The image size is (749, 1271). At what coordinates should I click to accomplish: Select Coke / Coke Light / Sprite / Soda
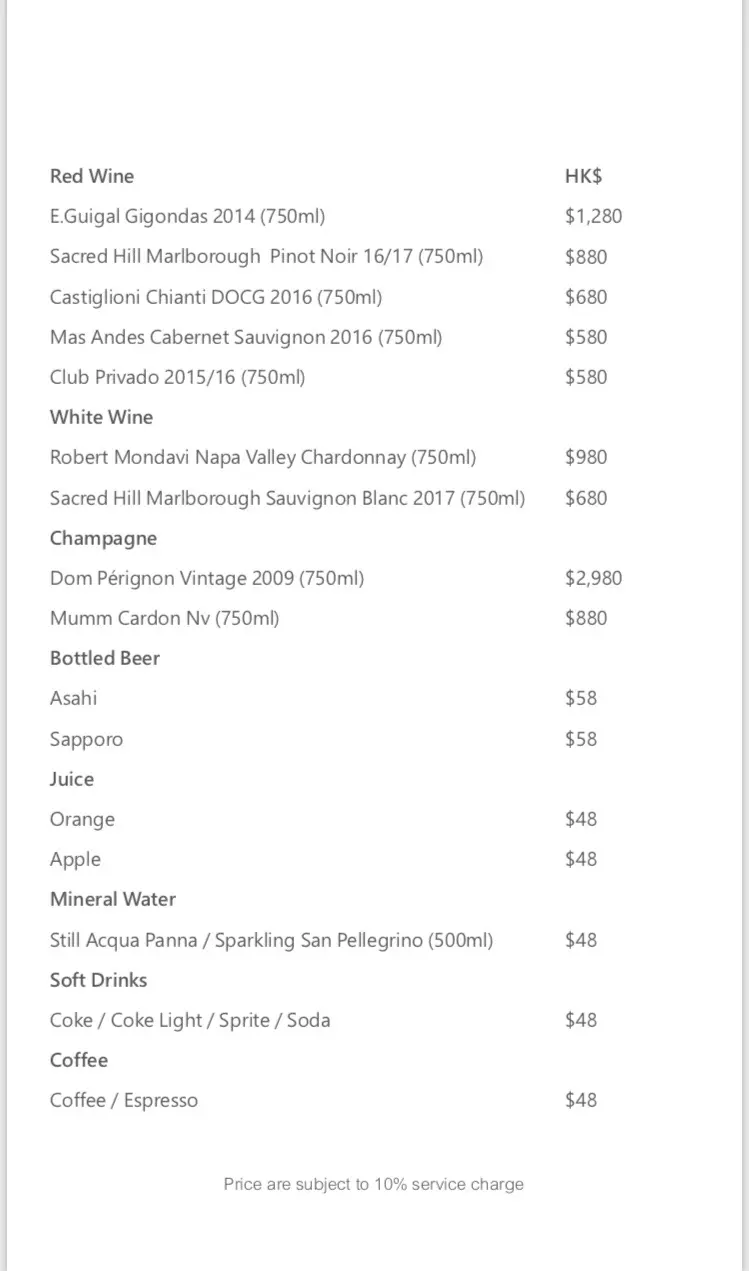coord(190,1020)
